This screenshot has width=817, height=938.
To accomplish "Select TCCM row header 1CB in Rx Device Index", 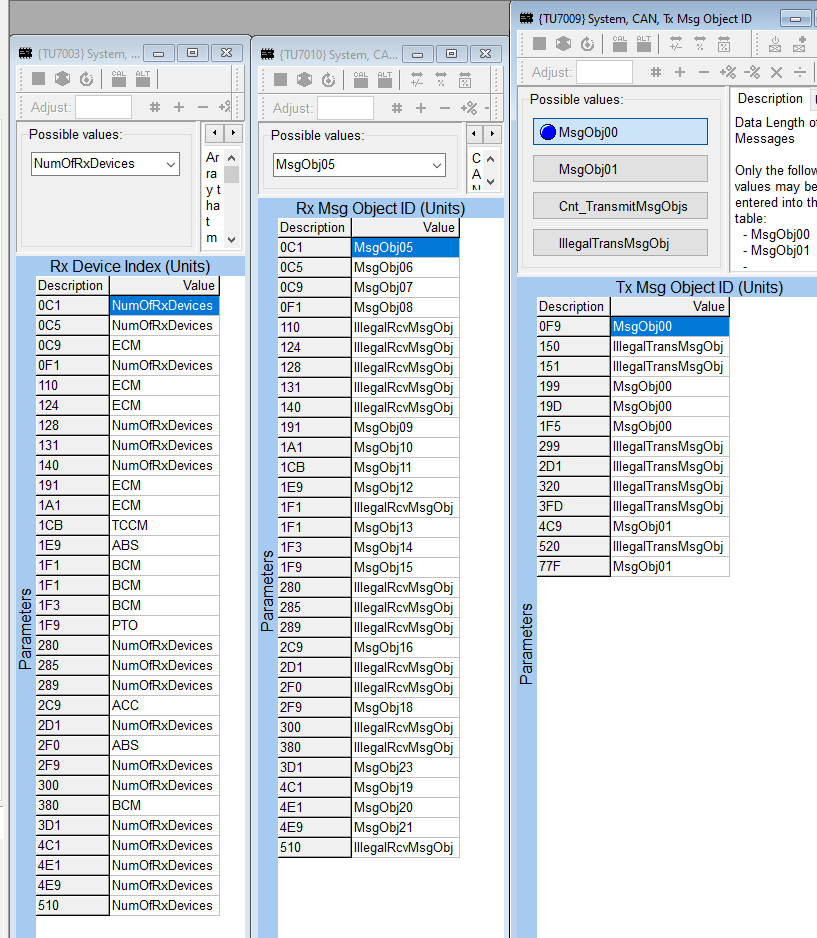I will [72, 525].
